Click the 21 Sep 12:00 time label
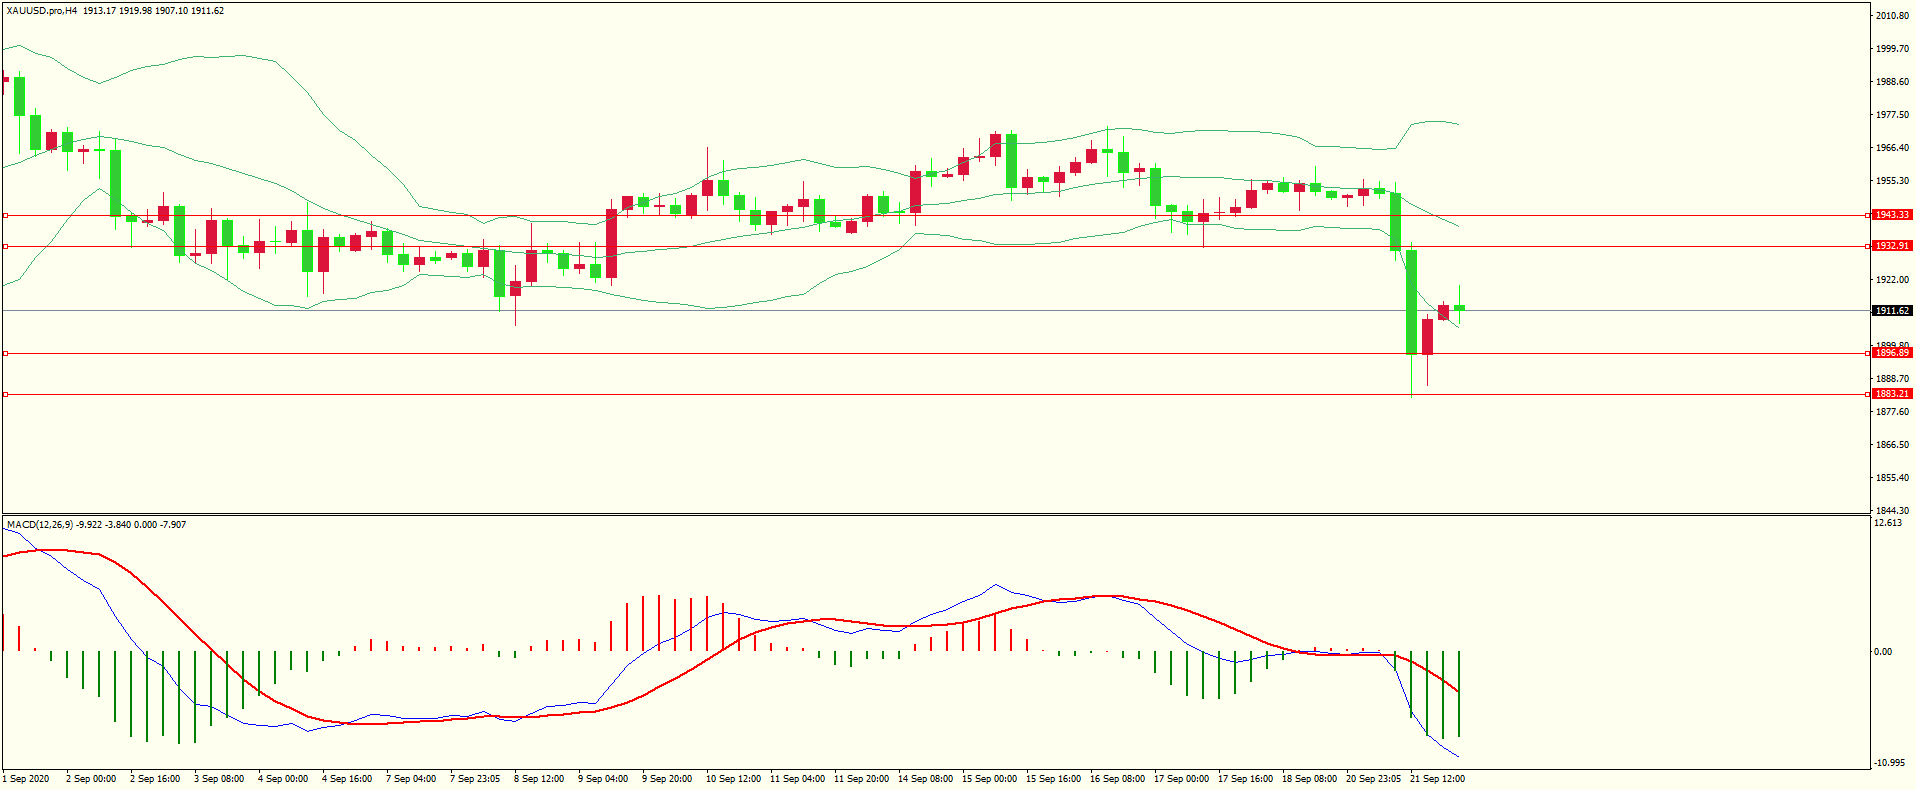The height and width of the screenshot is (790, 1916). tap(1437, 779)
